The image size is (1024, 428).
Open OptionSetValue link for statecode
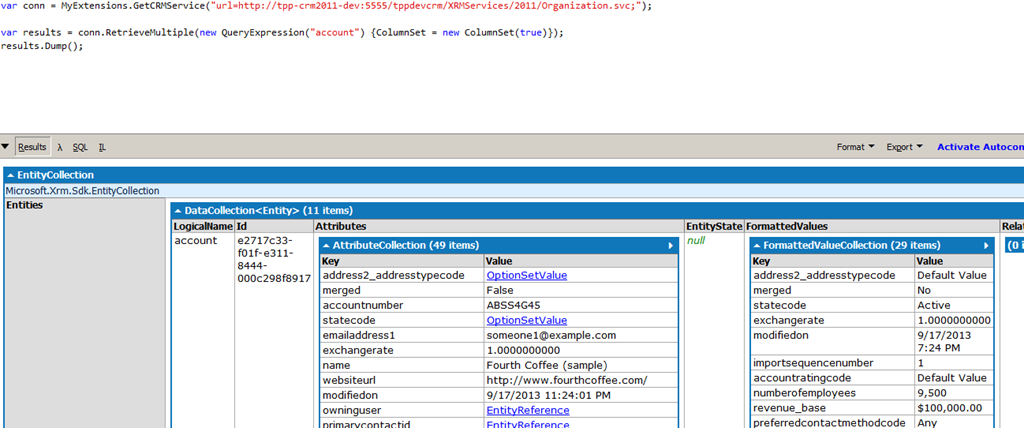(x=526, y=321)
